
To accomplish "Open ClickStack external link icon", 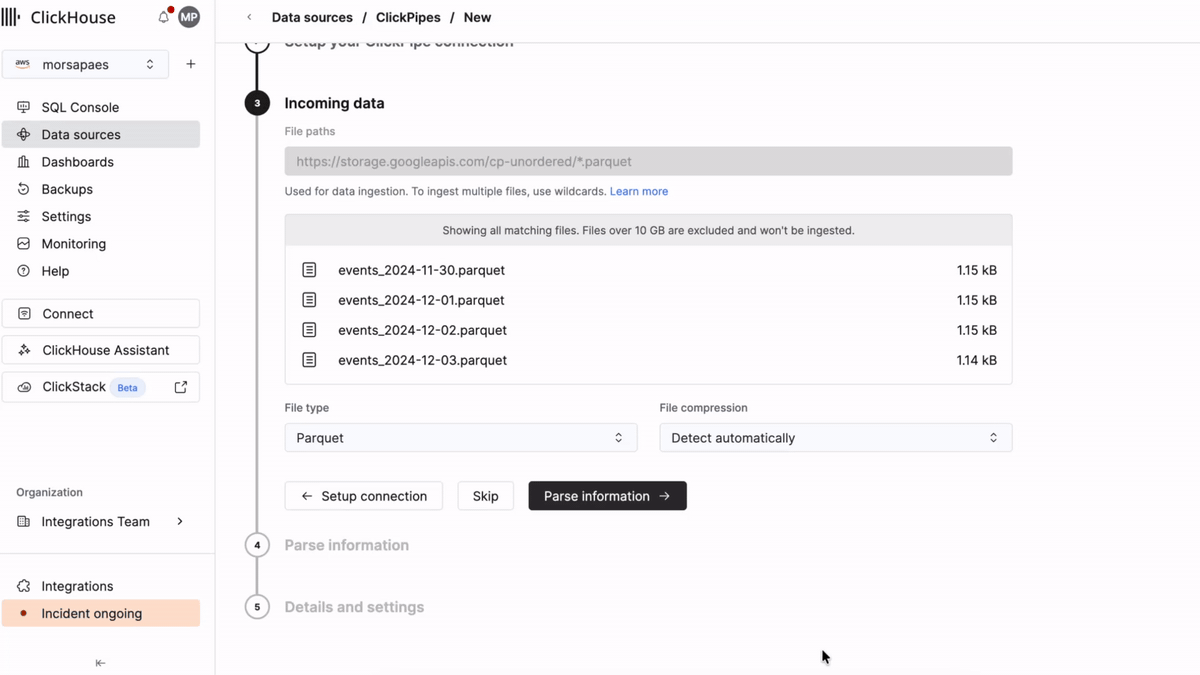I will (x=181, y=387).
